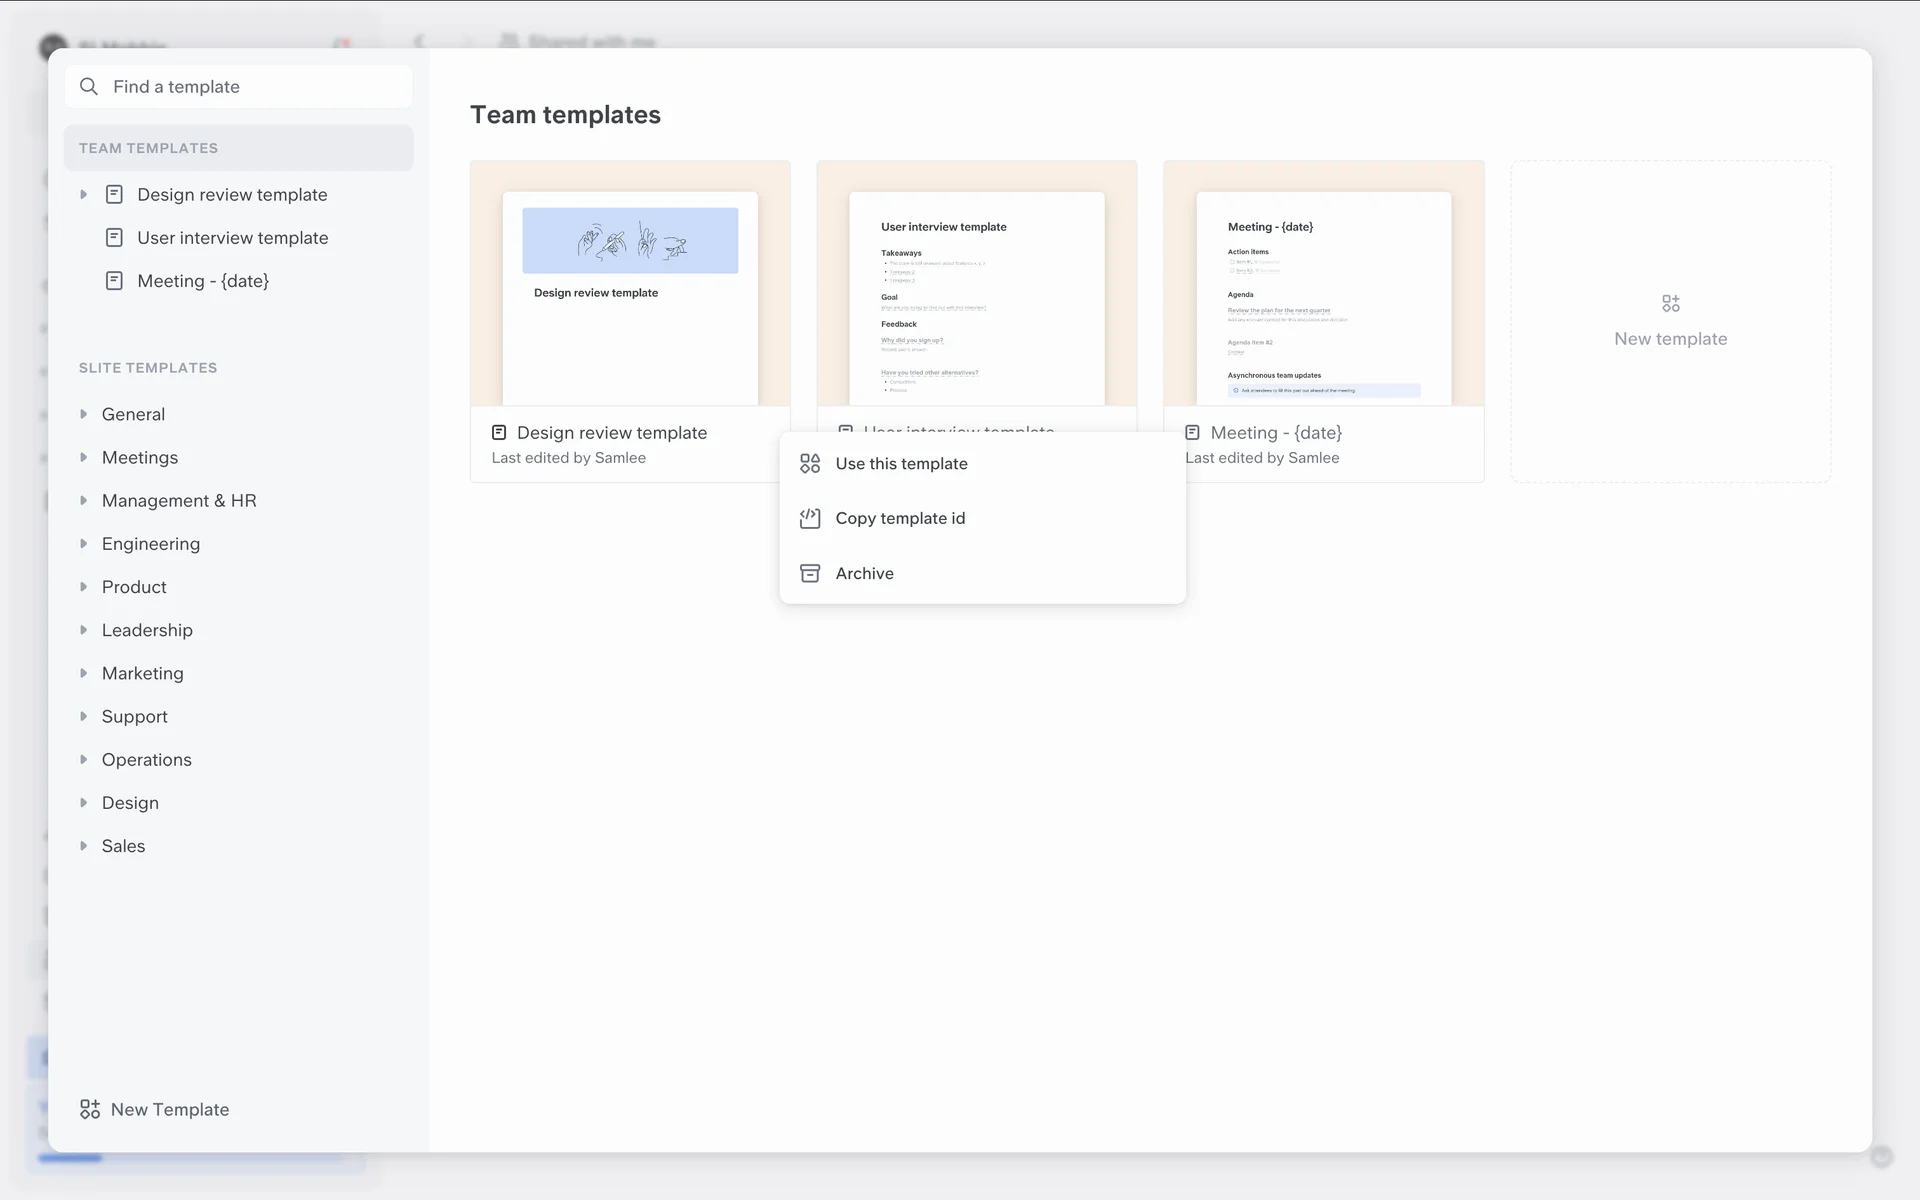Open the Meeting - {date} template thumbnail

point(1323,290)
